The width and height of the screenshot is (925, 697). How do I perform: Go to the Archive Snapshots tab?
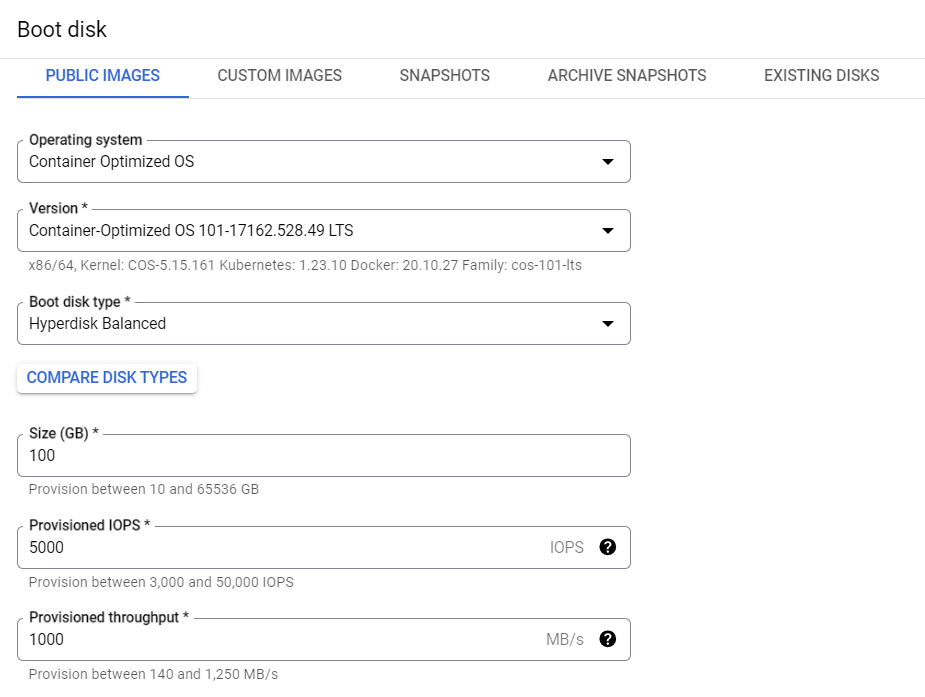coord(627,76)
